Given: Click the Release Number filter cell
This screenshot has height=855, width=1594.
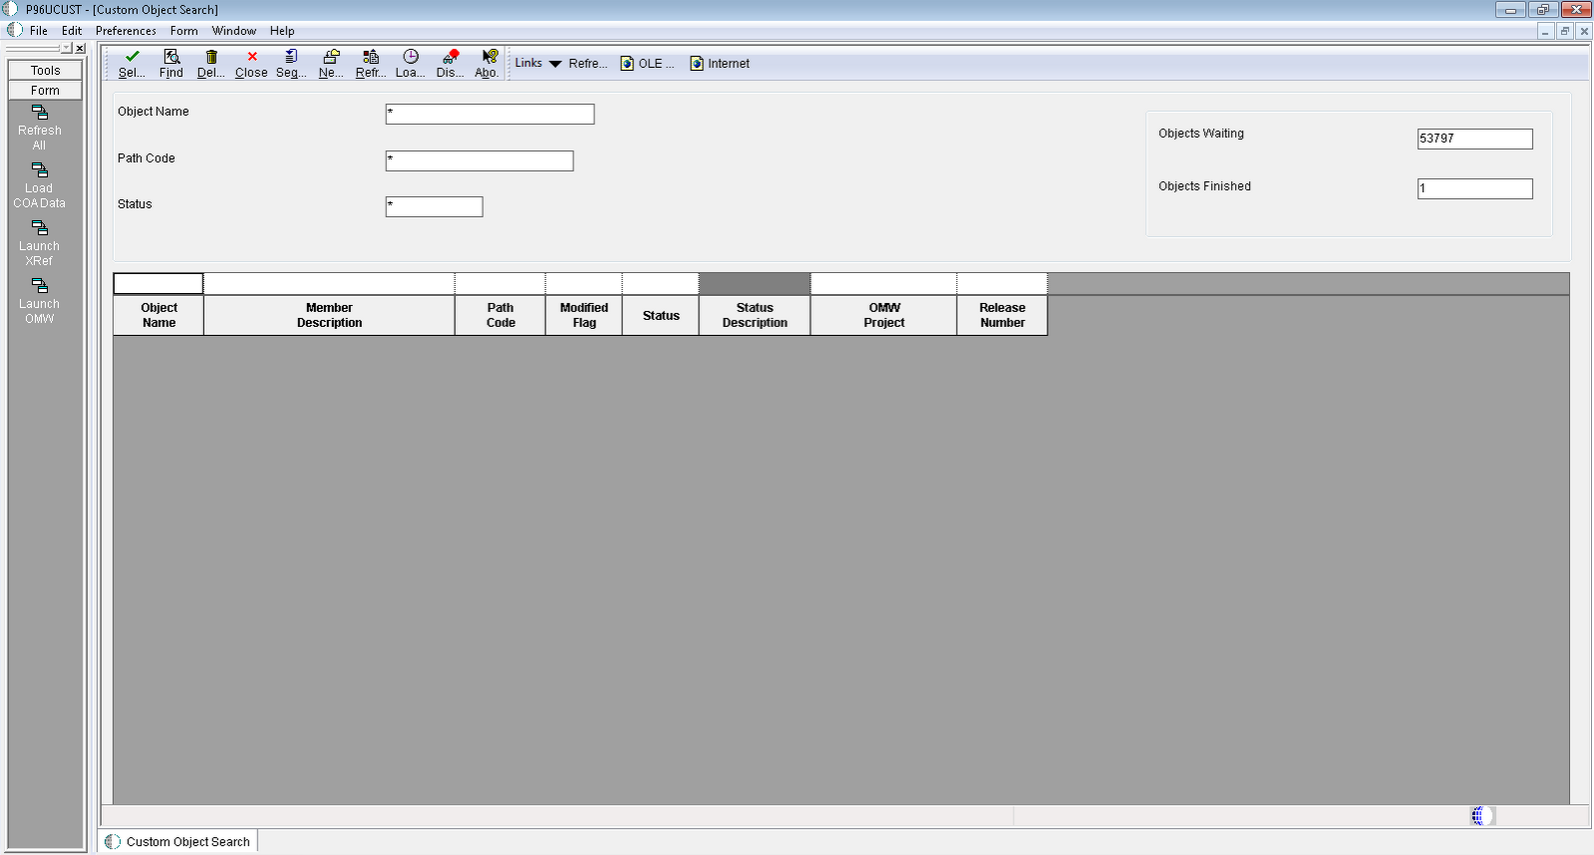Looking at the screenshot, I should click(x=1002, y=284).
